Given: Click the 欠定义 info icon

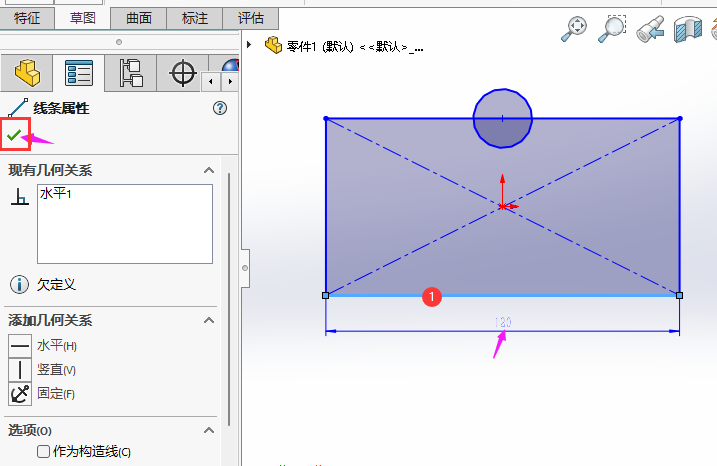Looking at the screenshot, I should [19, 284].
